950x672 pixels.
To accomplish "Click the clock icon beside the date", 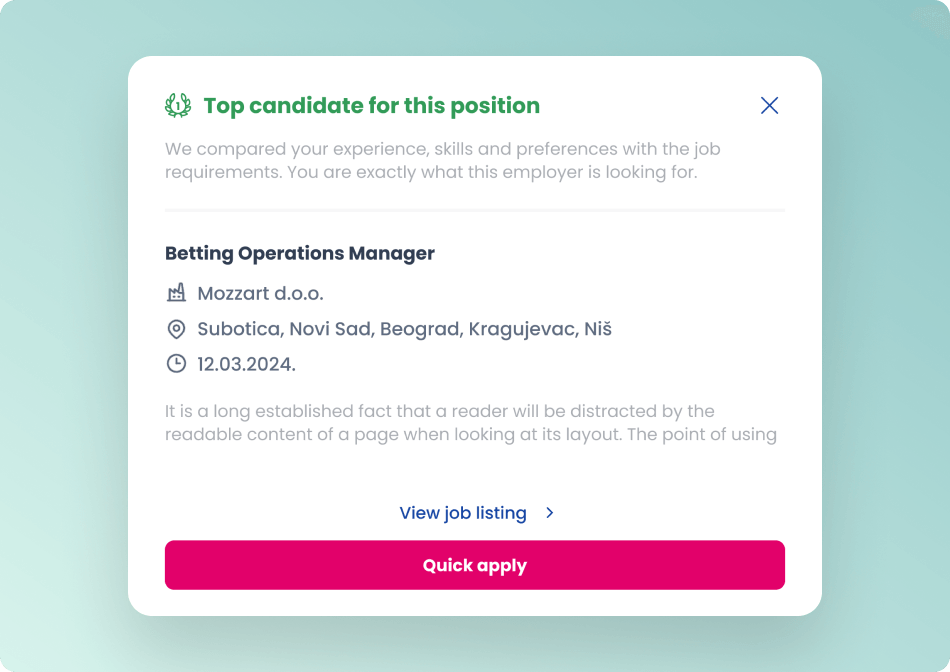I will click(x=176, y=364).
